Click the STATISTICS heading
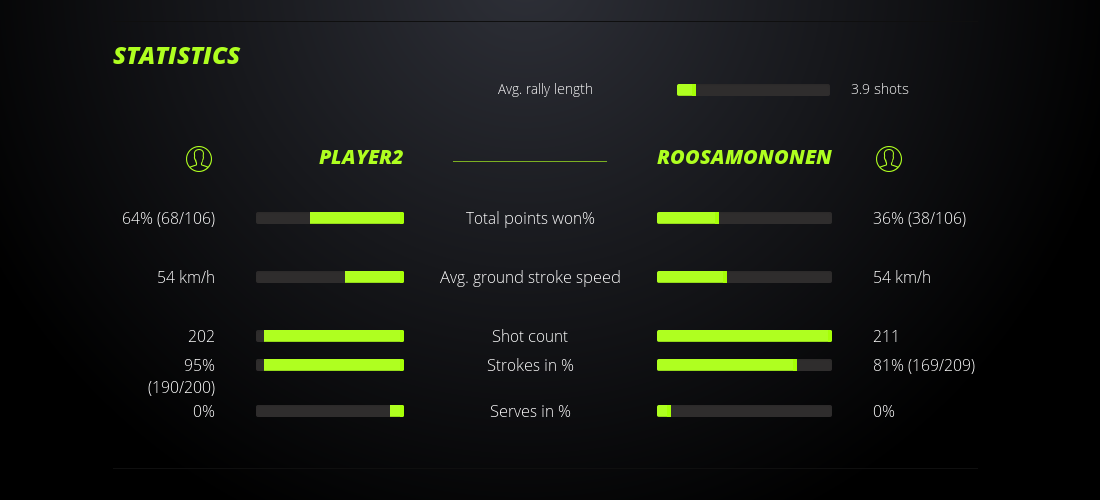The width and height of the screenshot is (1100, 500). [176, 56]
